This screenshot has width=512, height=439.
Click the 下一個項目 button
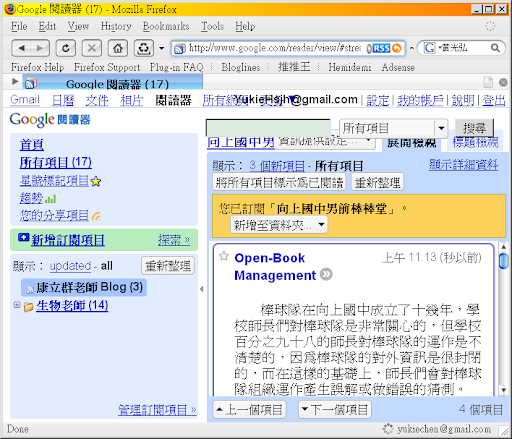tap(335, 409)
